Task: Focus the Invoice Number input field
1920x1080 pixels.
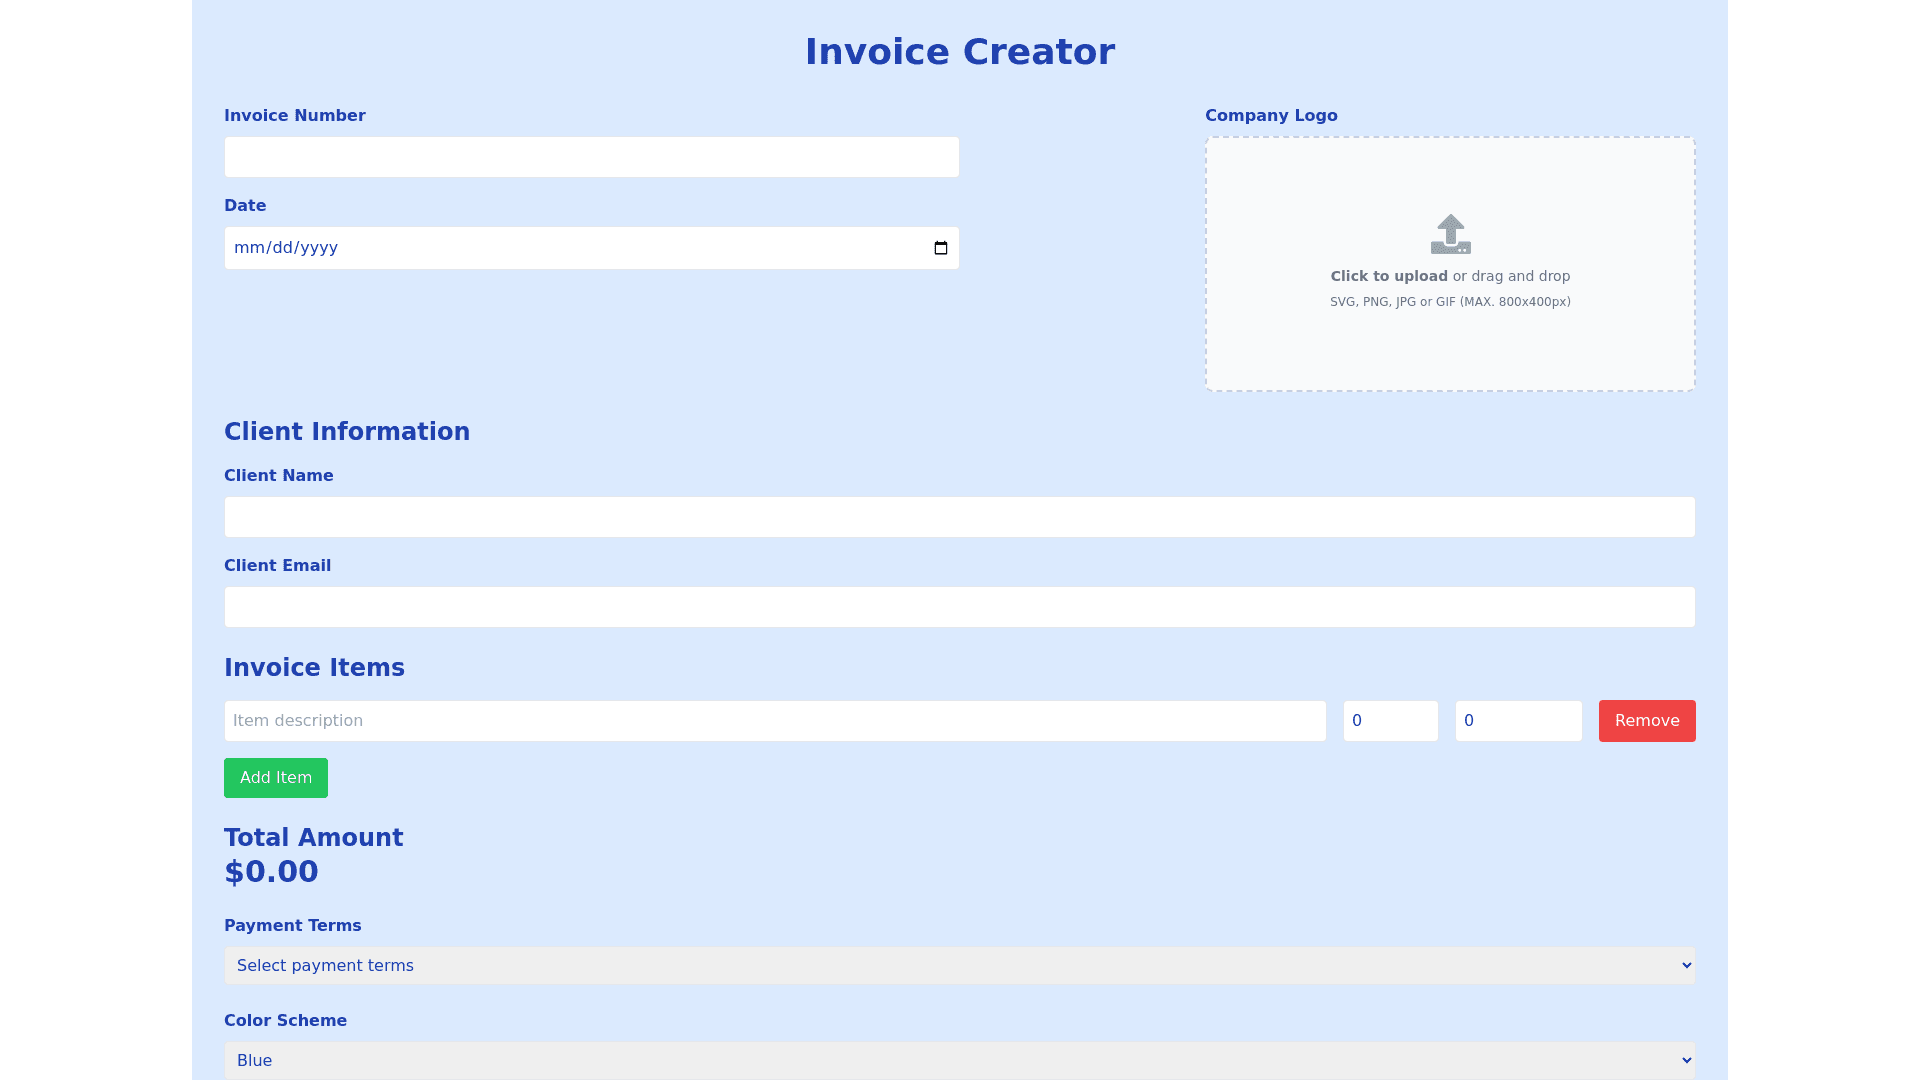Action: (591, 157)
